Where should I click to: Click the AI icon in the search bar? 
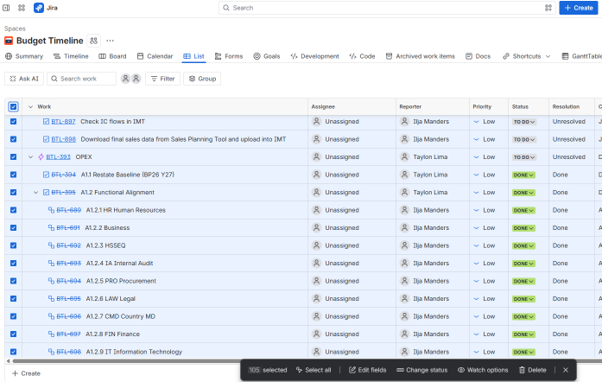click(548, 8)
